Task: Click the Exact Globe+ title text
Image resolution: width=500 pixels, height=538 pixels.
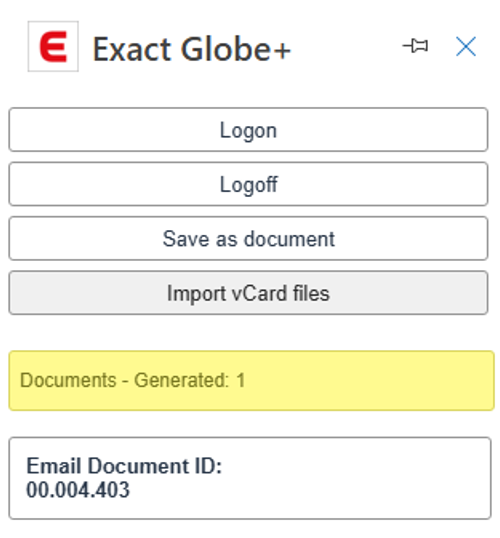Action: (x=191, y=49)
